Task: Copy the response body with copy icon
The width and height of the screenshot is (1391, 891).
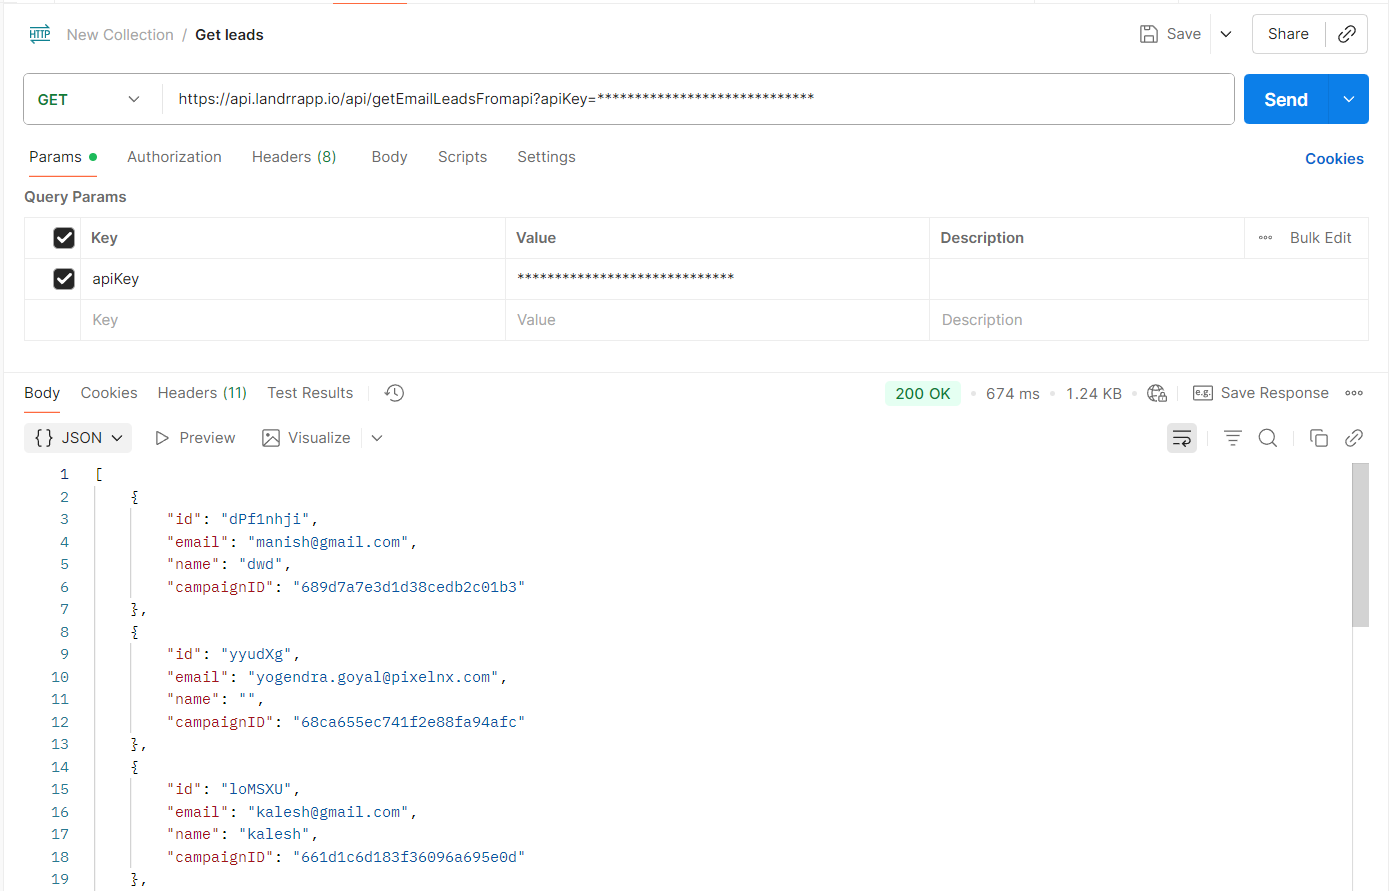Action: click(x=1319, y=438)
